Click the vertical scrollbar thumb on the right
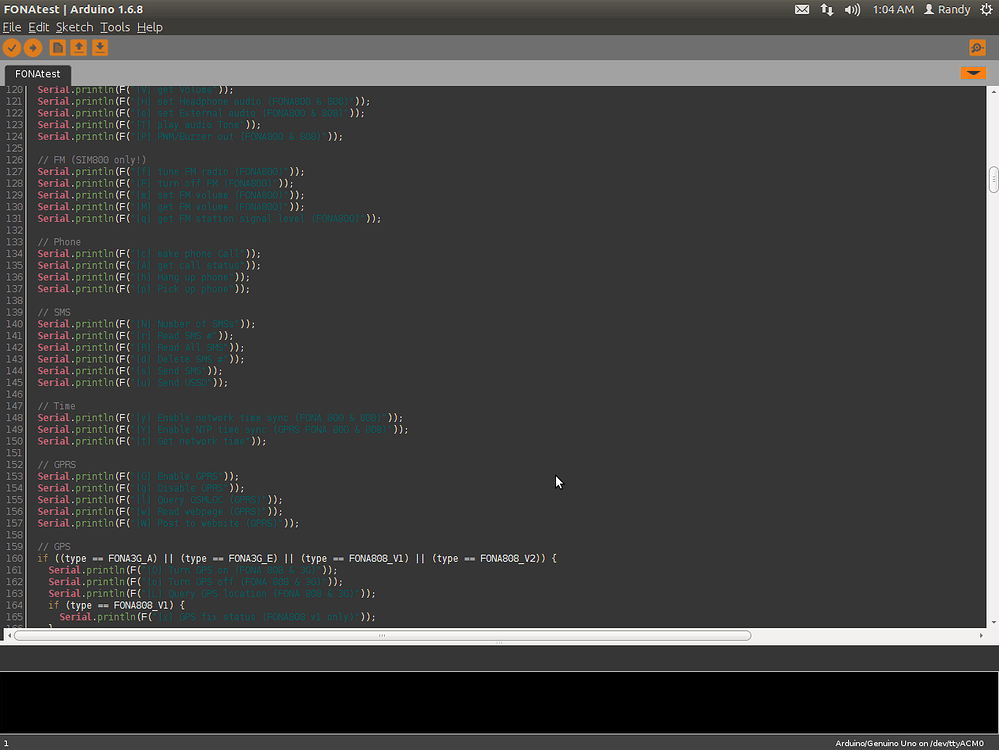 [991, 180]
